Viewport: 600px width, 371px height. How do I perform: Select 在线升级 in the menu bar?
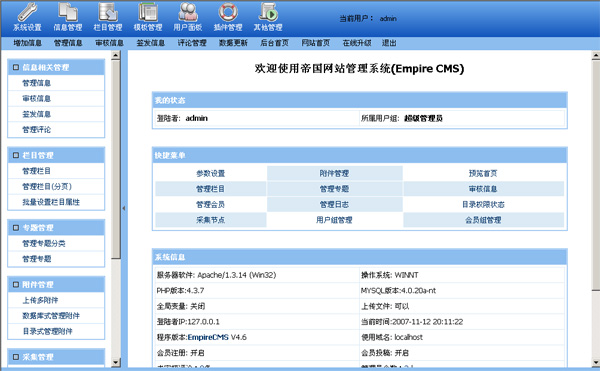click(x=357, y=43)
